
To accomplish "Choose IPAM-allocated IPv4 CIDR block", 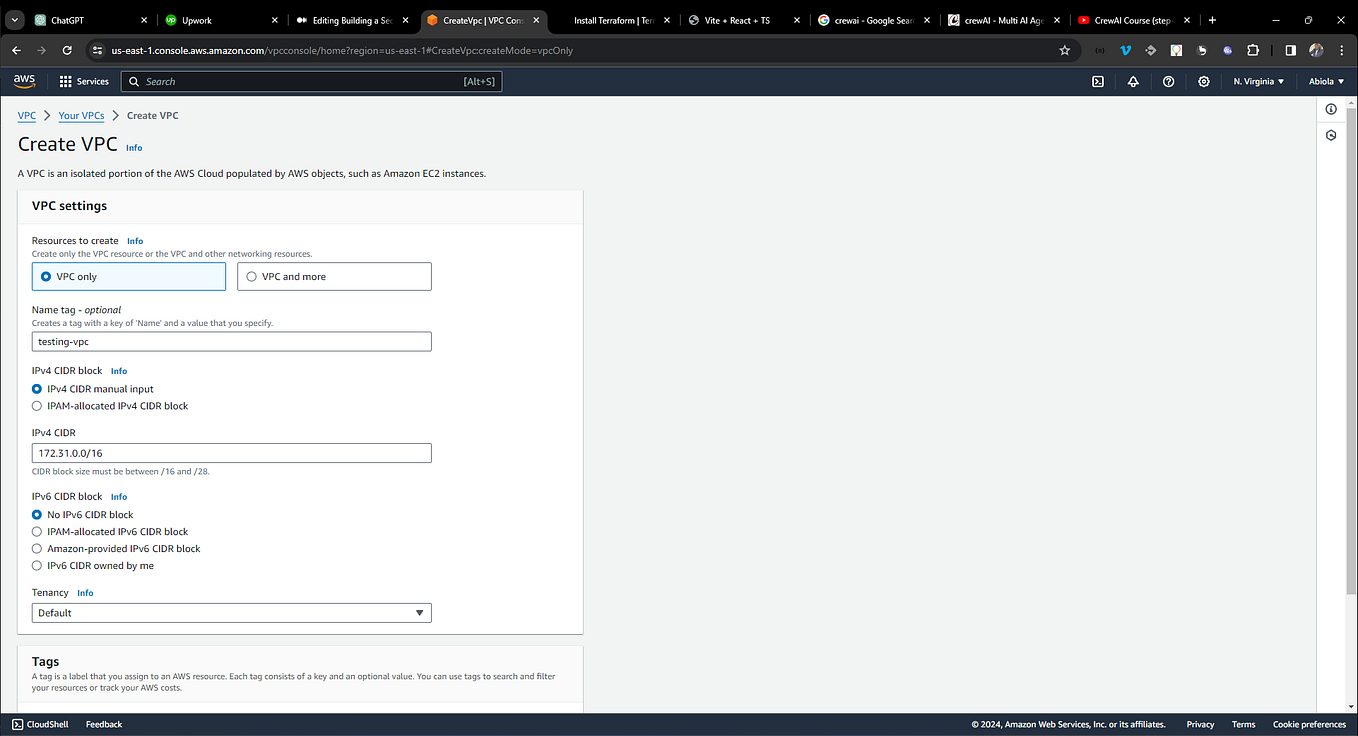I will [x=37, y=406].
